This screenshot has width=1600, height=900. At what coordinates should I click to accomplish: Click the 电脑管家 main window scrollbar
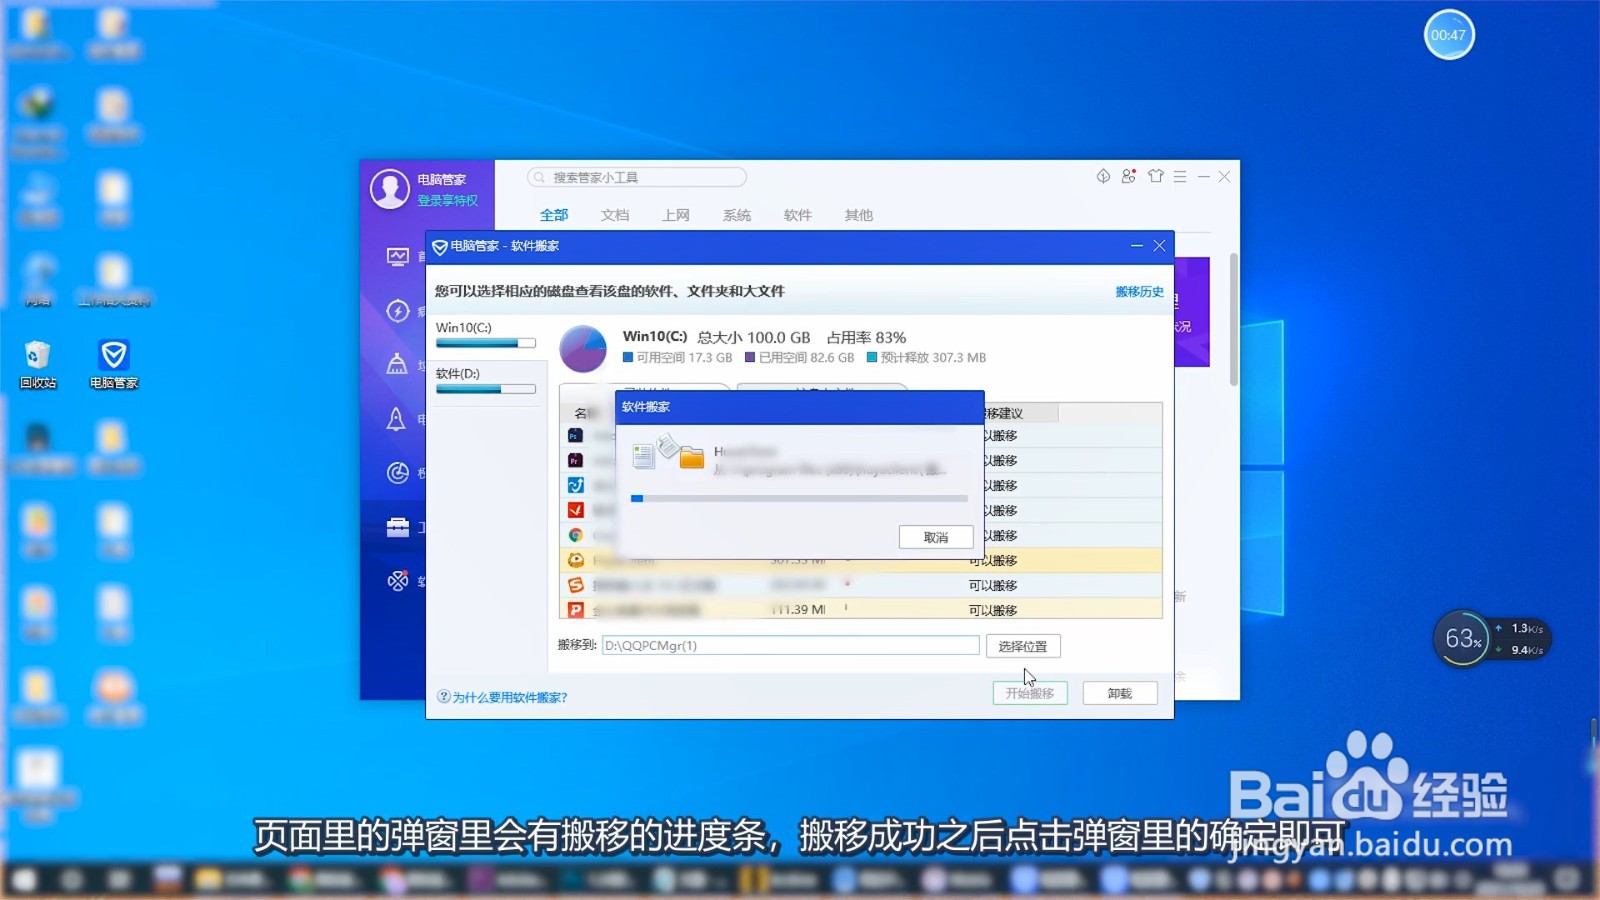pos(1234,320)
